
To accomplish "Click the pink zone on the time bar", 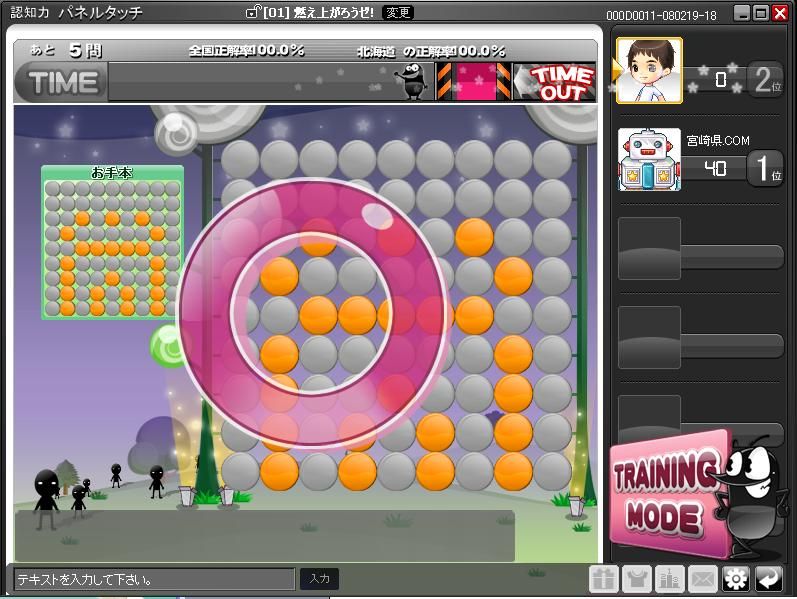I will pos(476,81).
